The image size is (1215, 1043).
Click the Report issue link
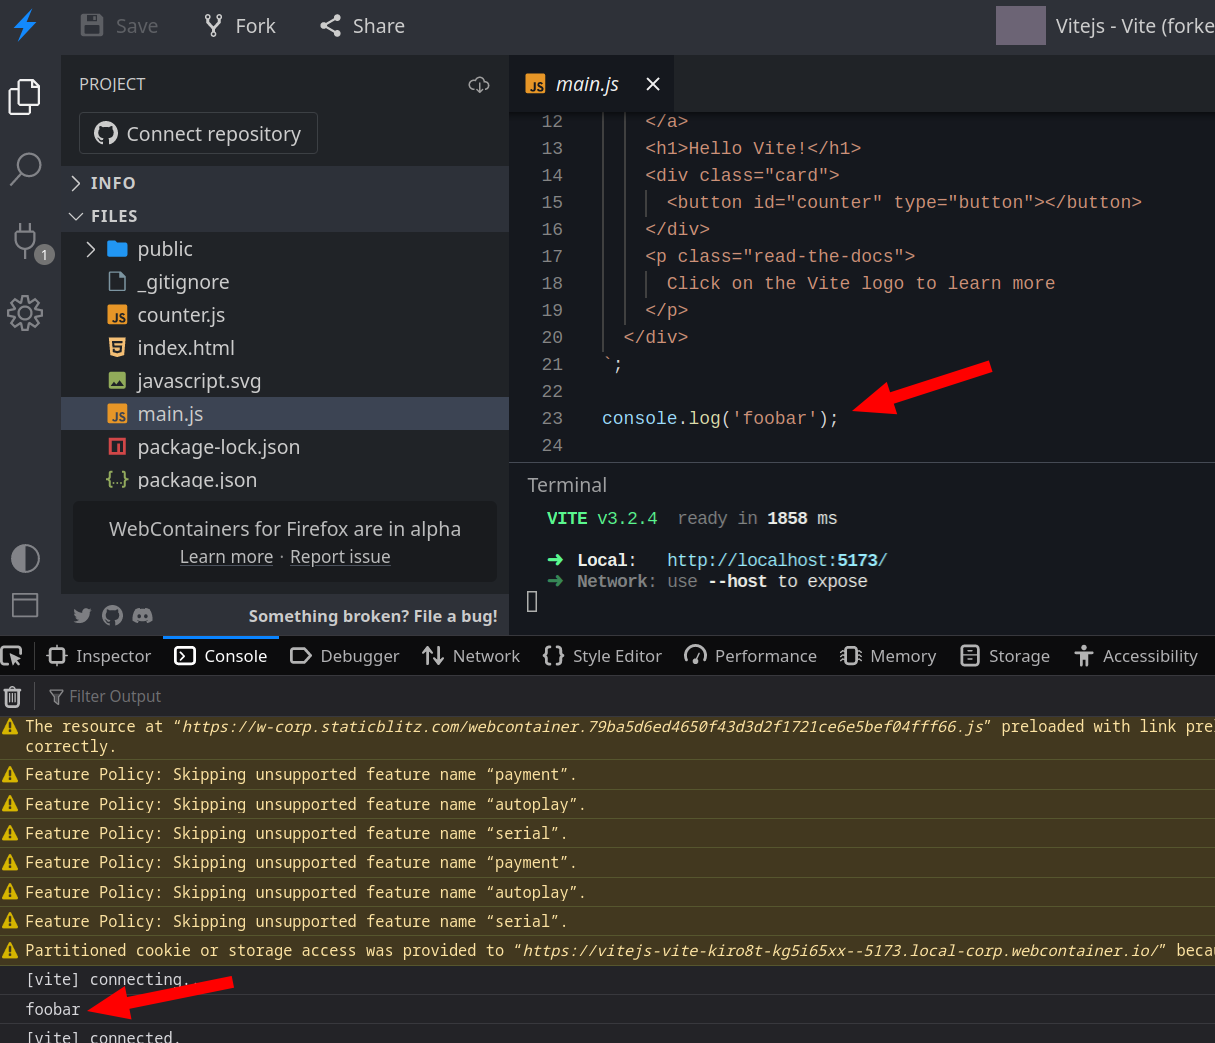tap(340, 557)
